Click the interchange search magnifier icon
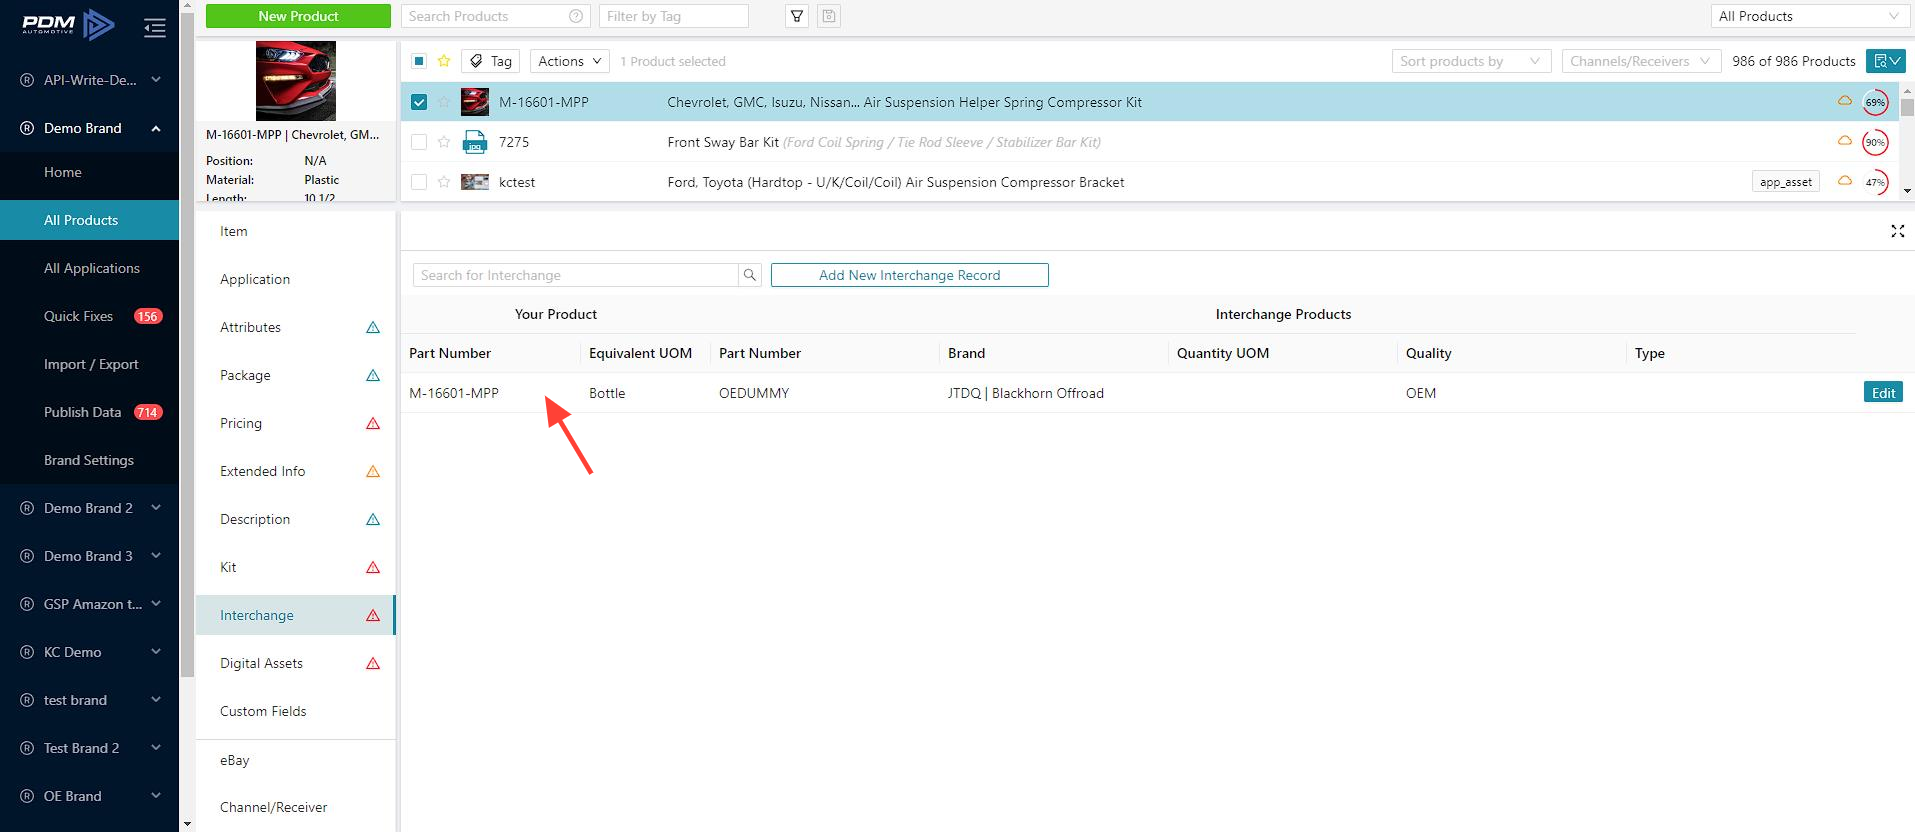The image size is (1915, 832). [750, 275]
